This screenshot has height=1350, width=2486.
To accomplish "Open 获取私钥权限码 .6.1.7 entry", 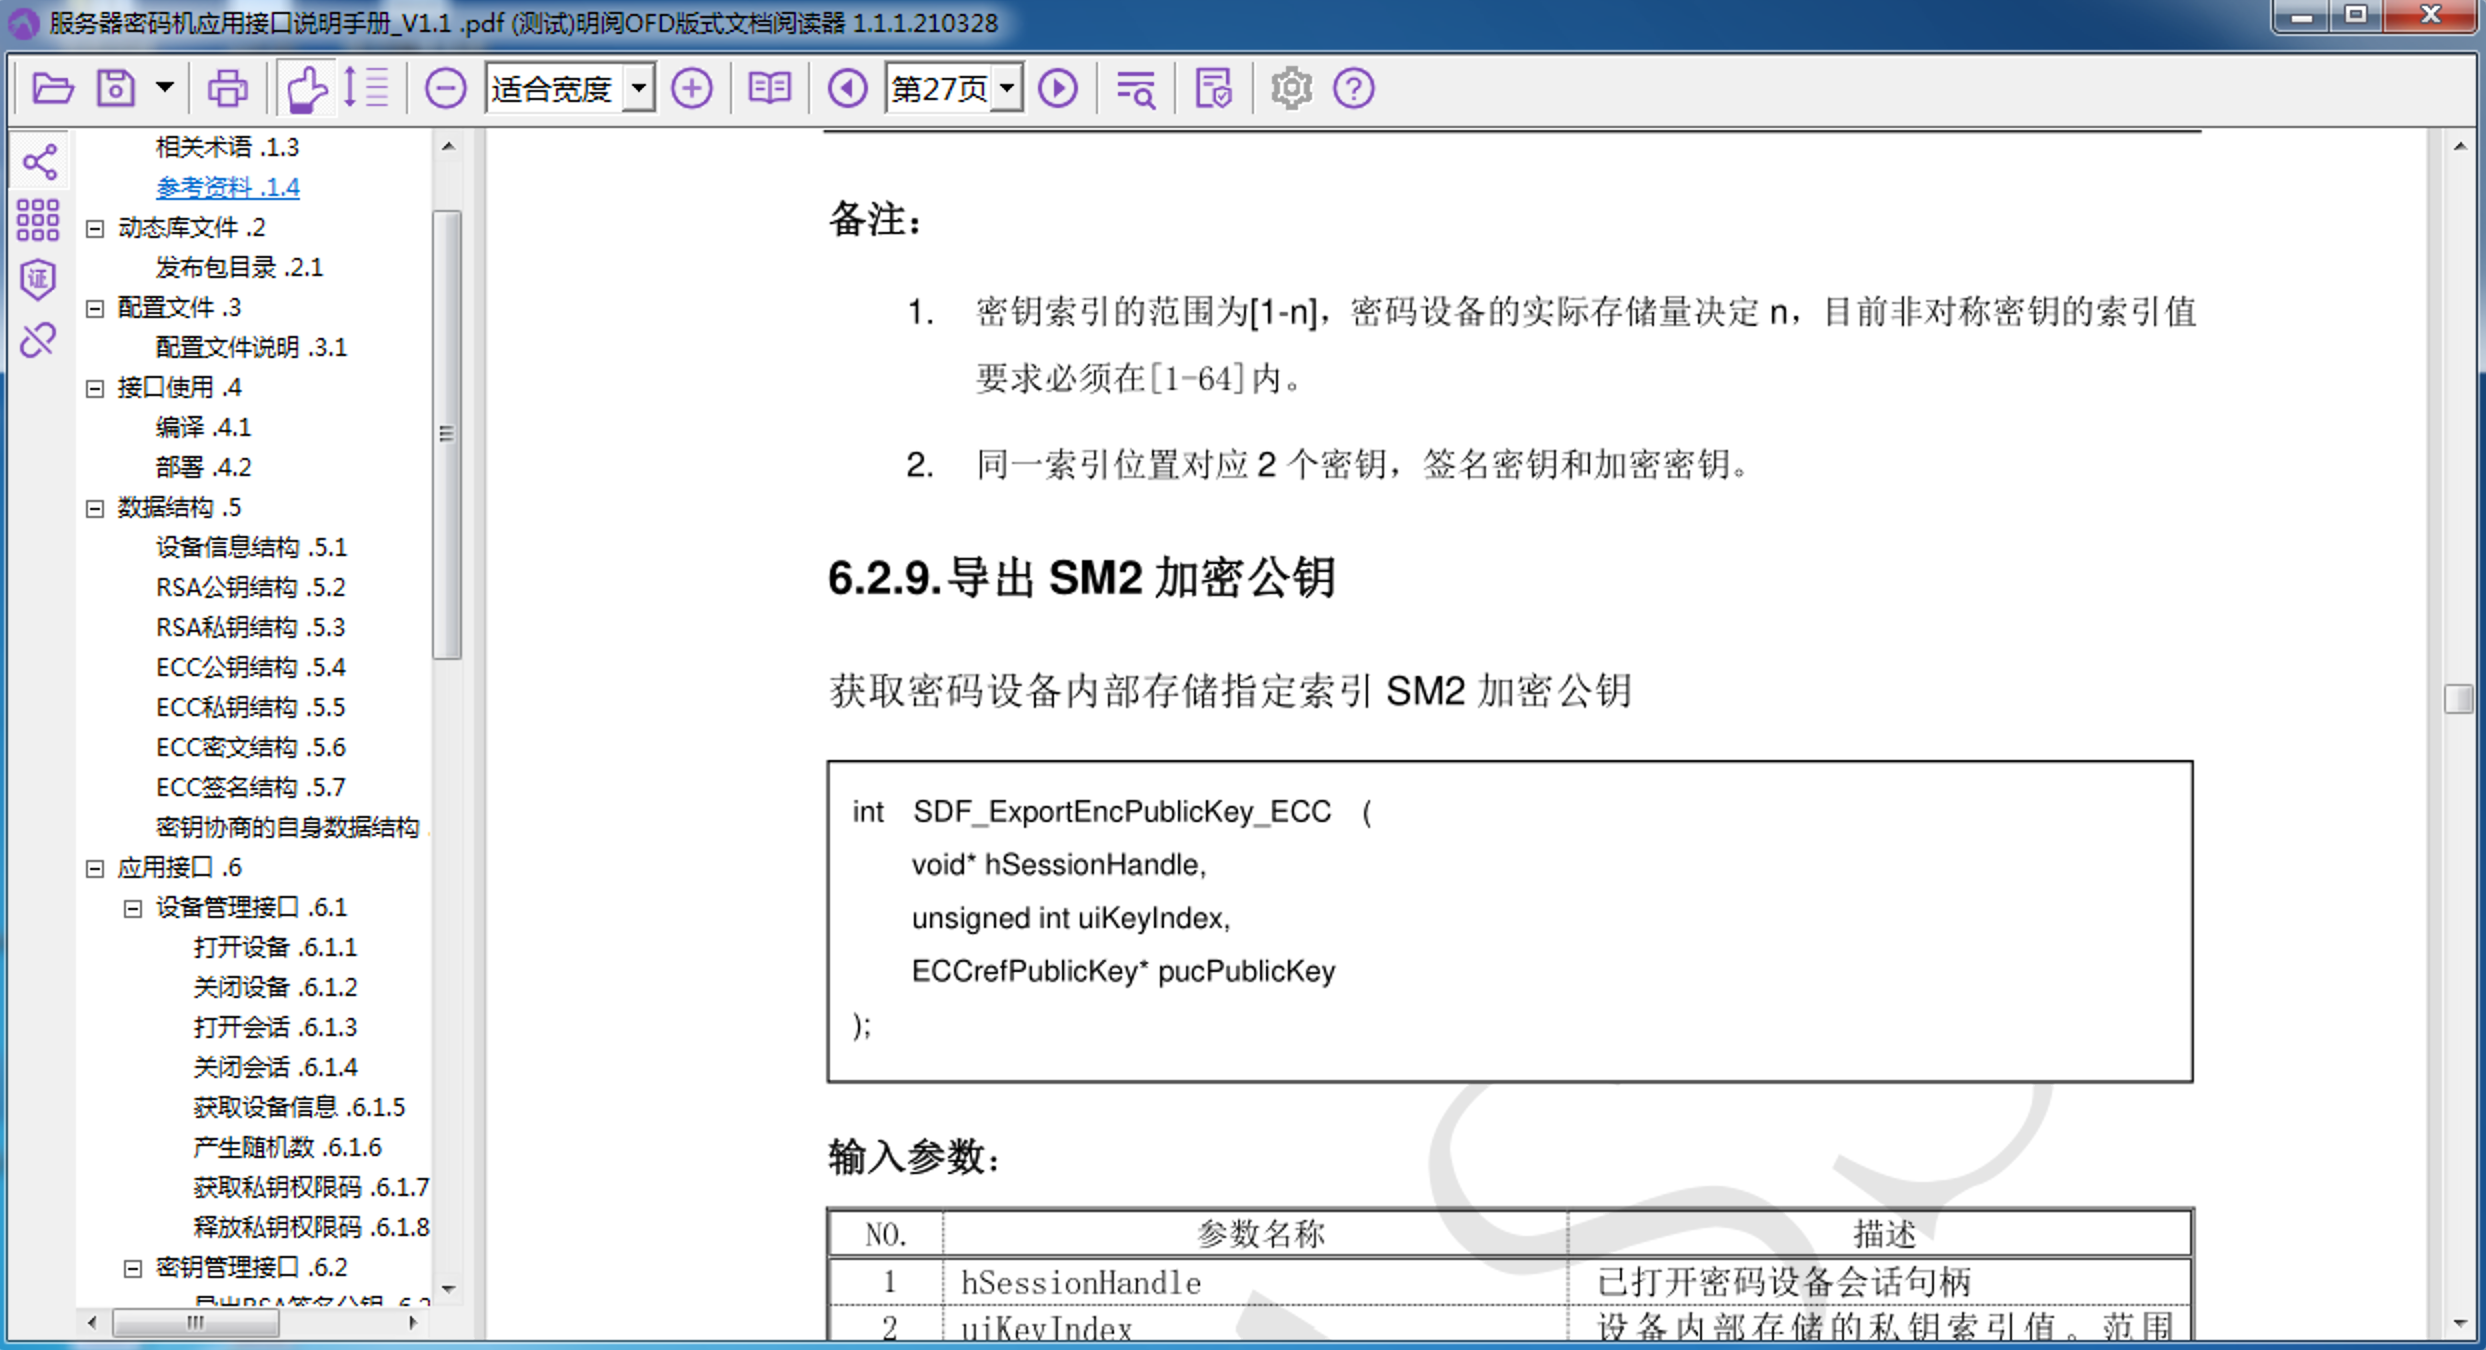I will point(311,1187).
